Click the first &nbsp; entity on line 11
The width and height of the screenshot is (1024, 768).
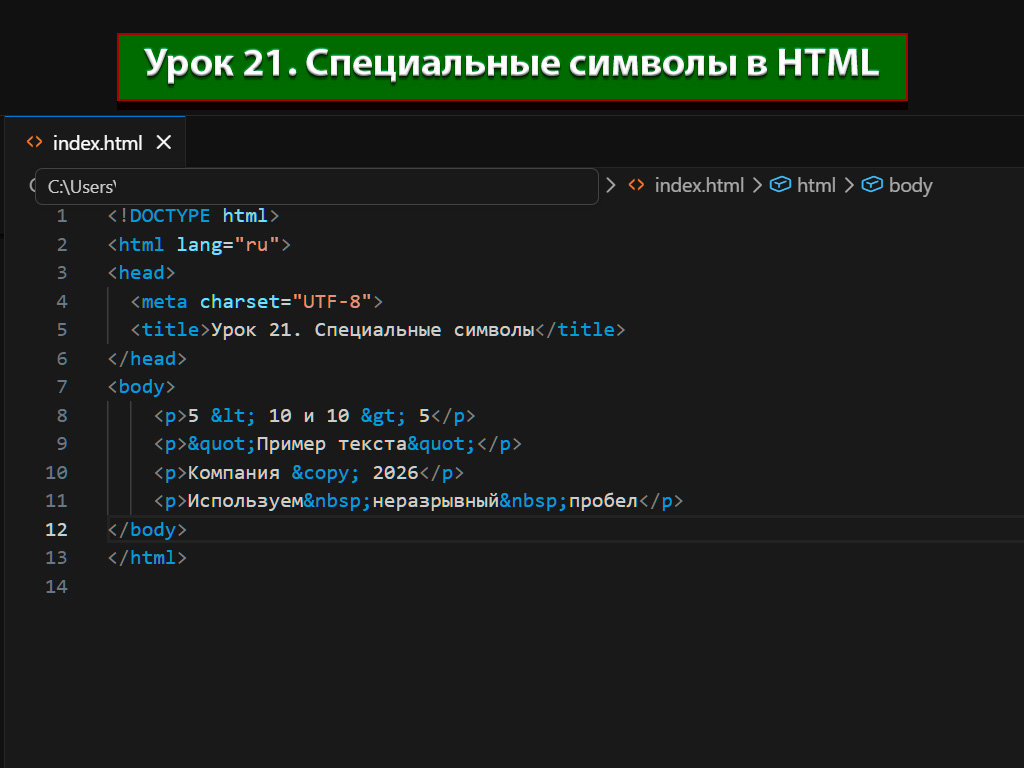[x=338, y=501]
